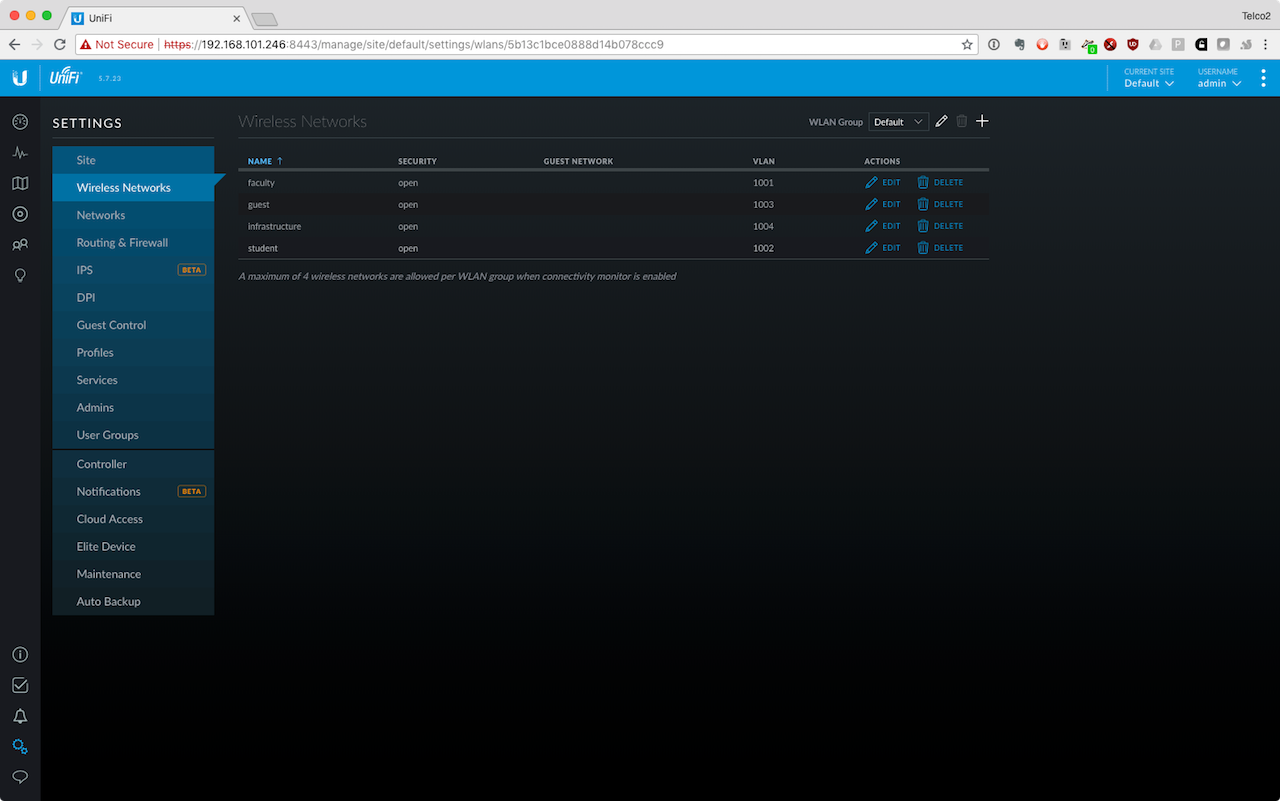Click the infrastructure network name

274,226
